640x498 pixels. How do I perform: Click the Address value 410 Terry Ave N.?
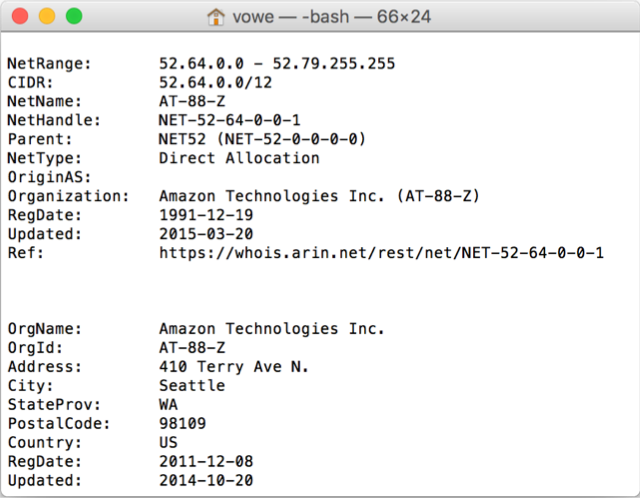tap(234, 367)
